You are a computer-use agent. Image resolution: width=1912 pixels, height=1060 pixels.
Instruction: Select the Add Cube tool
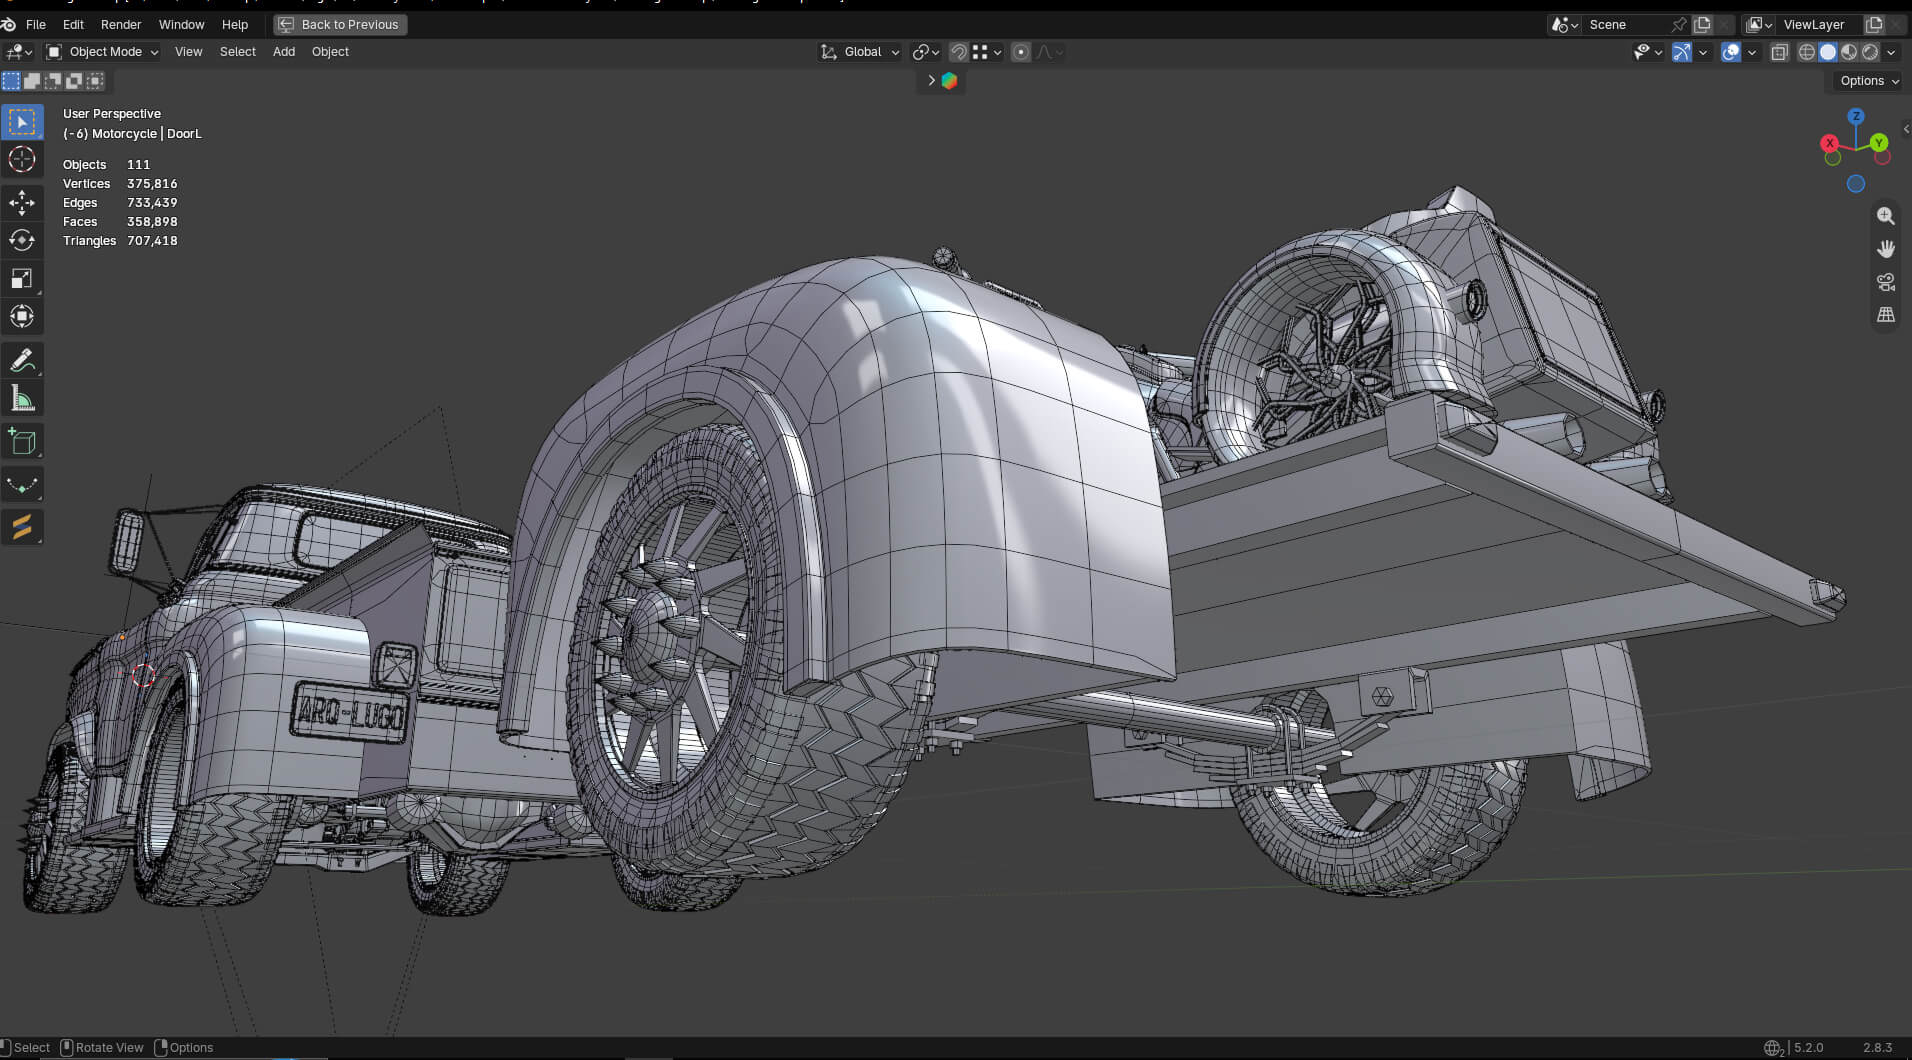(x=22, y=442)
